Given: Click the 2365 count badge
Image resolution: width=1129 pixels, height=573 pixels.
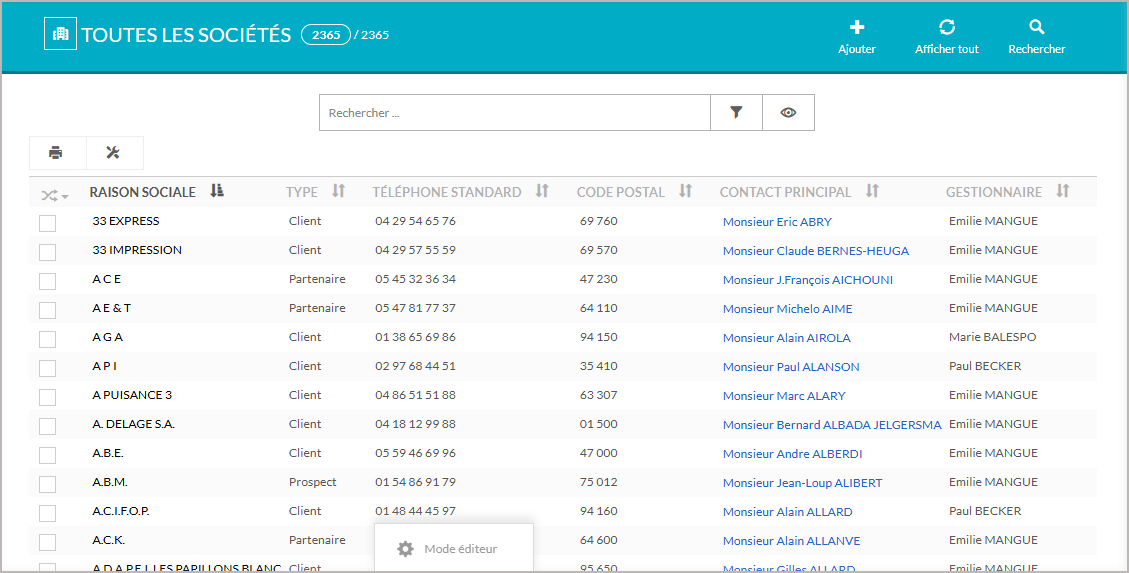Looking at the screenshot, I should (326, 35).
